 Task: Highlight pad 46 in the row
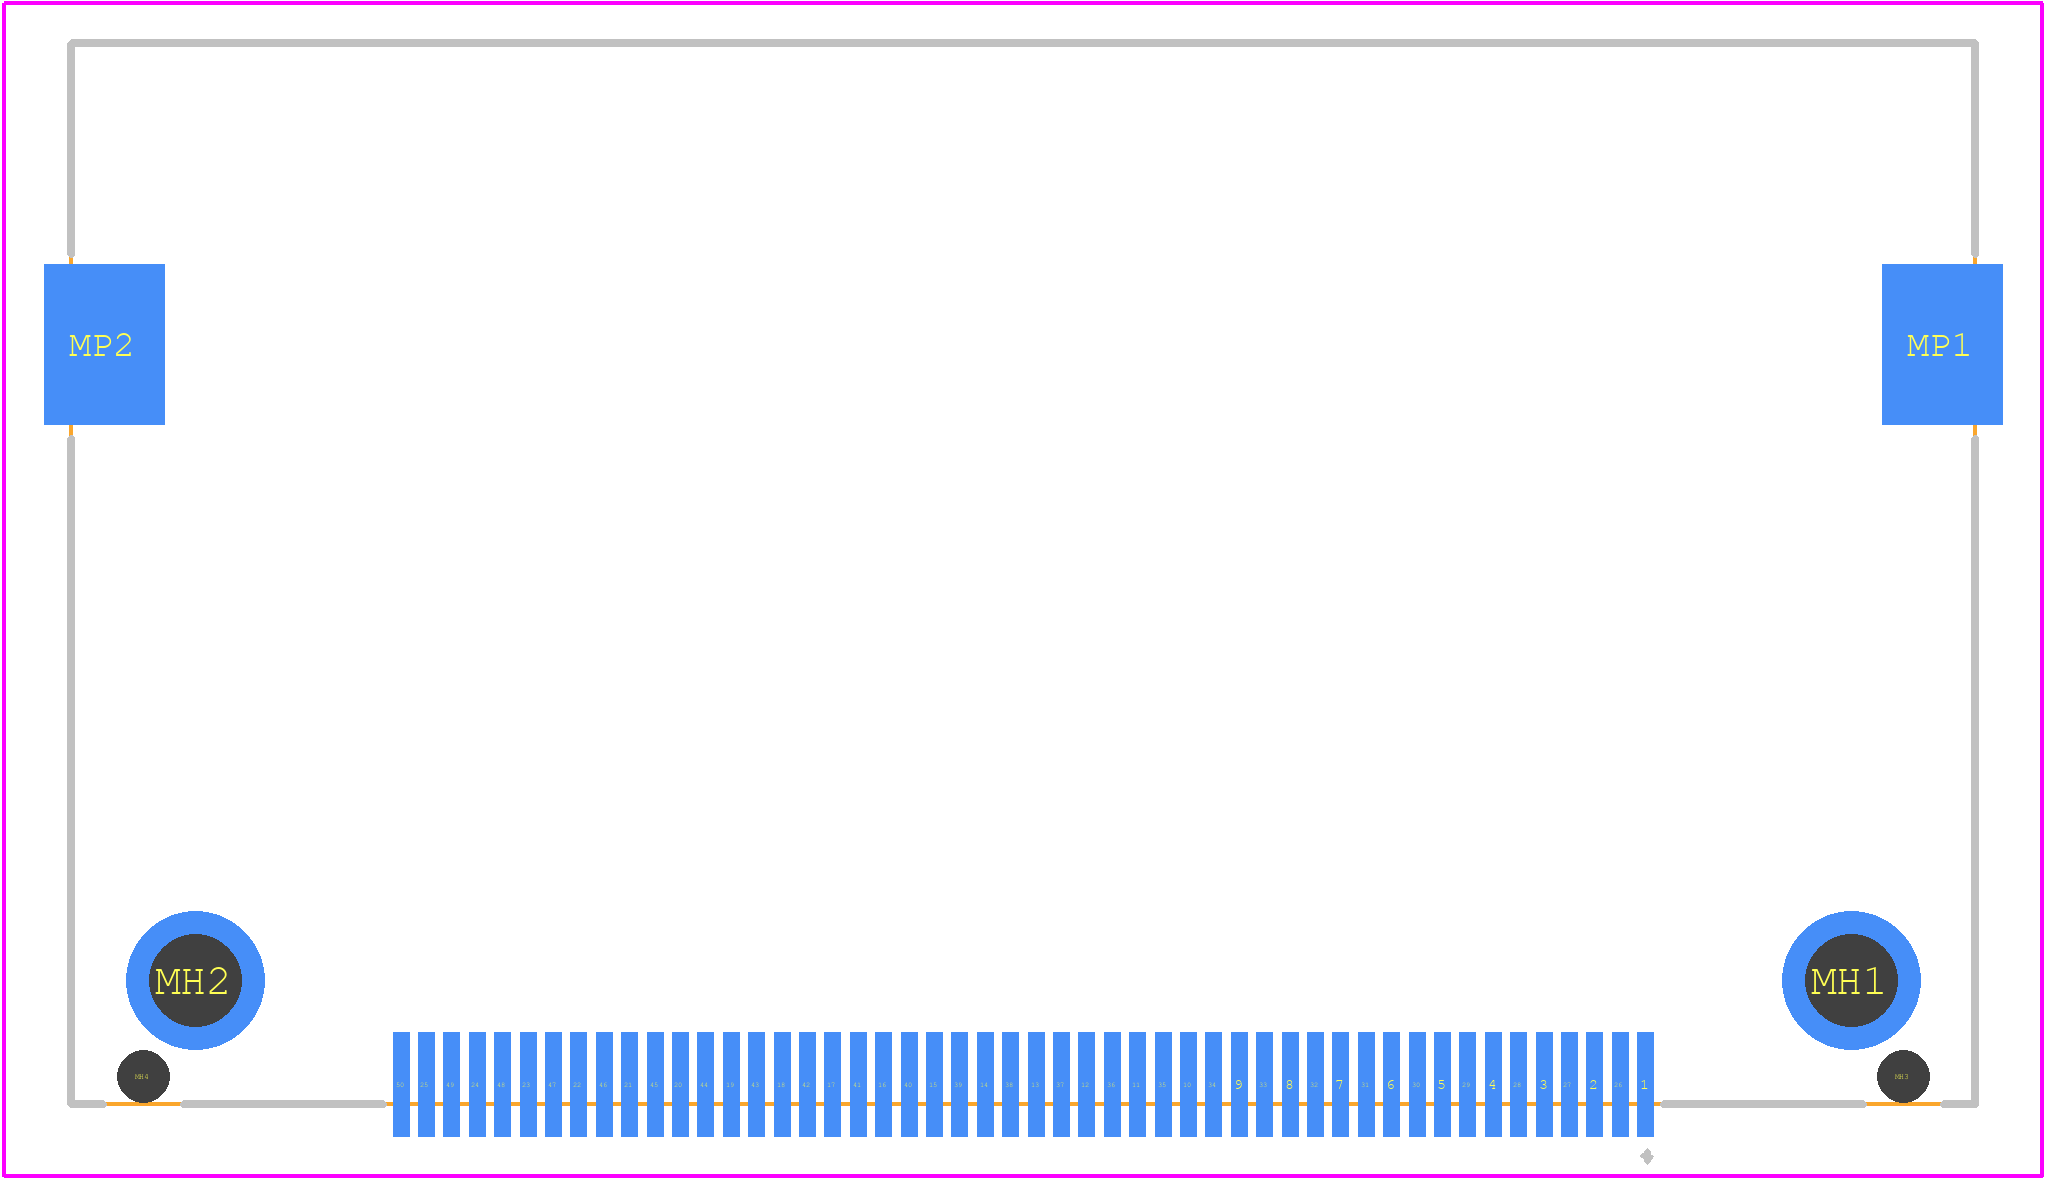tap(604, 1084)
